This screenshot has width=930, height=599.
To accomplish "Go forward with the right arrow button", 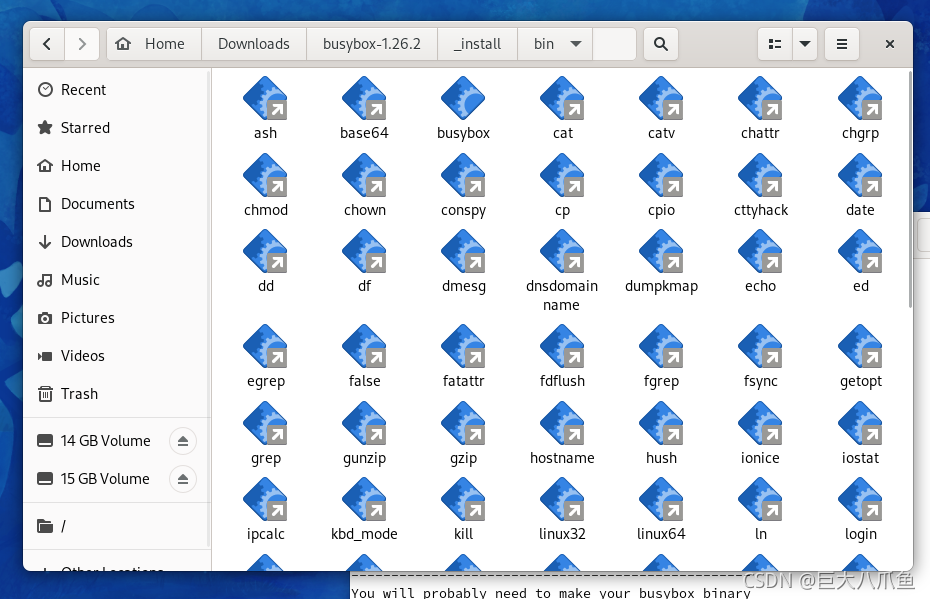I will [x=82, y=44].
